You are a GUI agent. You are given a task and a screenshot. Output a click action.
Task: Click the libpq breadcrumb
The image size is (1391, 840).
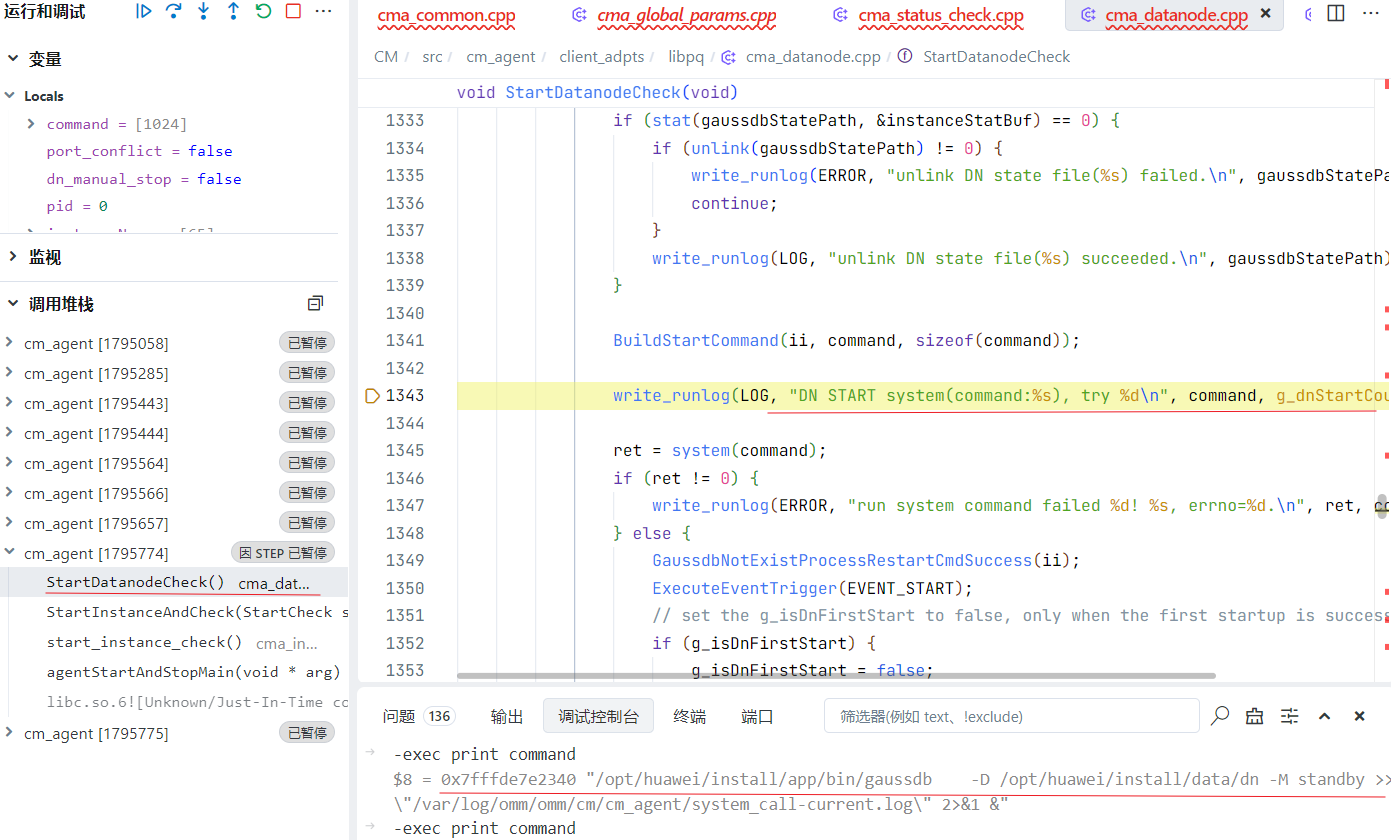[686, 57]
